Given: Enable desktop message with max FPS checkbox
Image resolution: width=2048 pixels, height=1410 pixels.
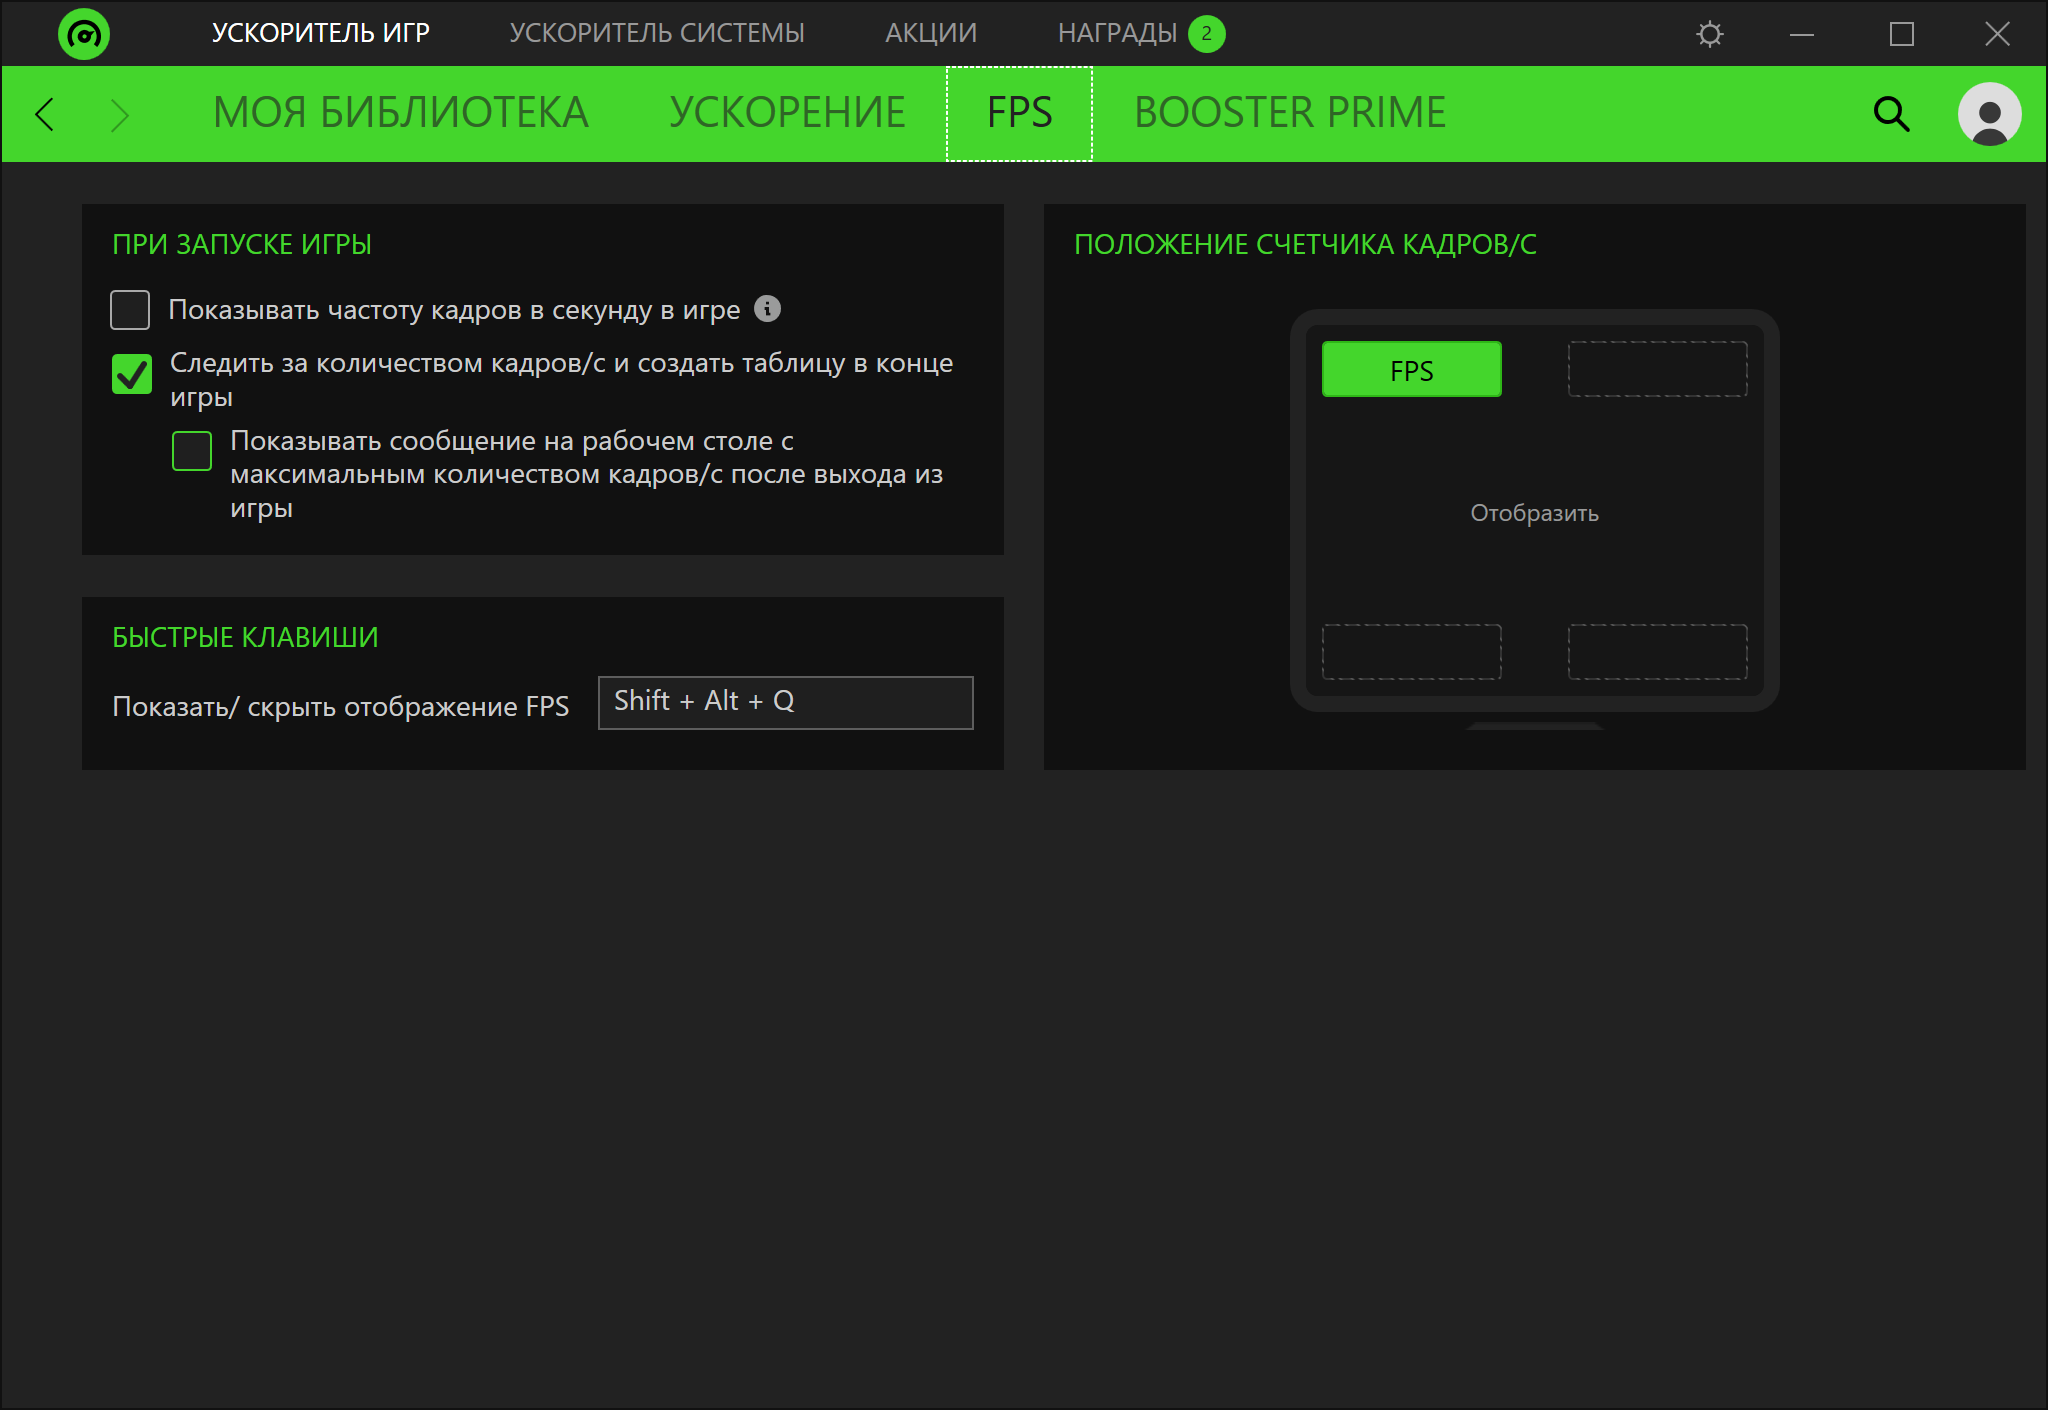Looking at the screenshot, I should tap(192, 451).
